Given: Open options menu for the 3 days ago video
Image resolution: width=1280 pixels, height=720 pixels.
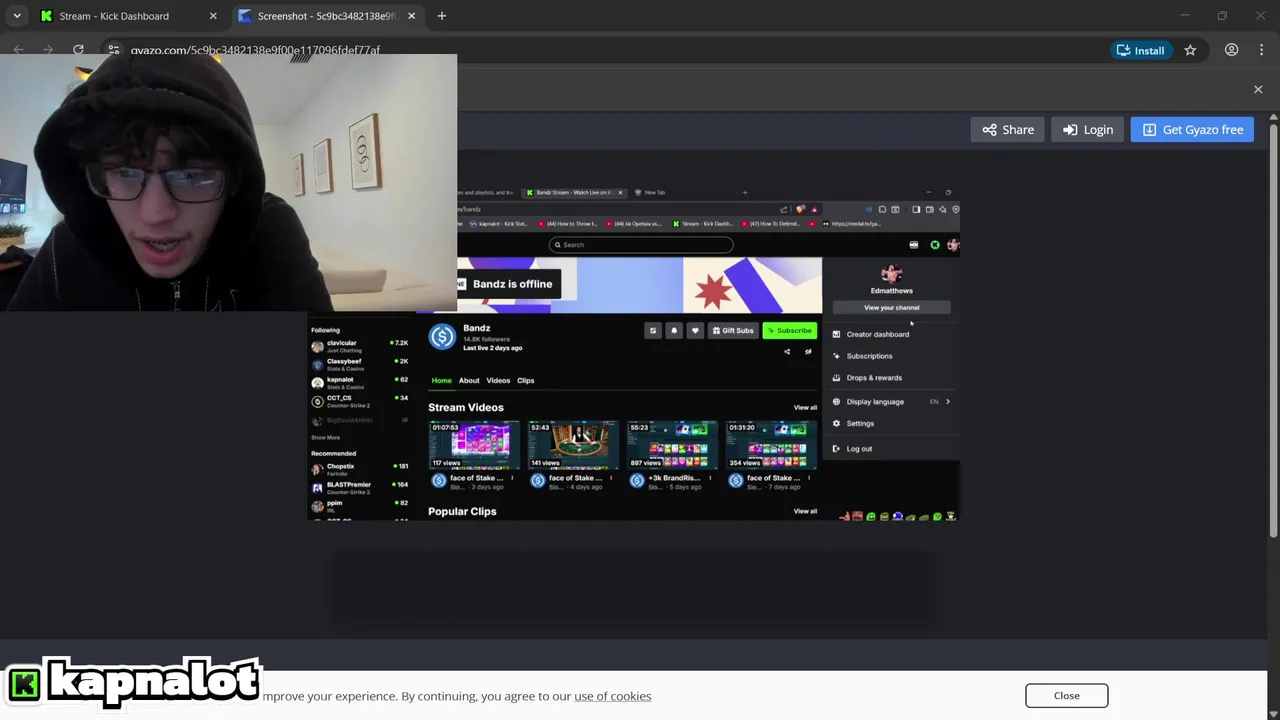Looking at the screenshot, I should pos(512,478).
